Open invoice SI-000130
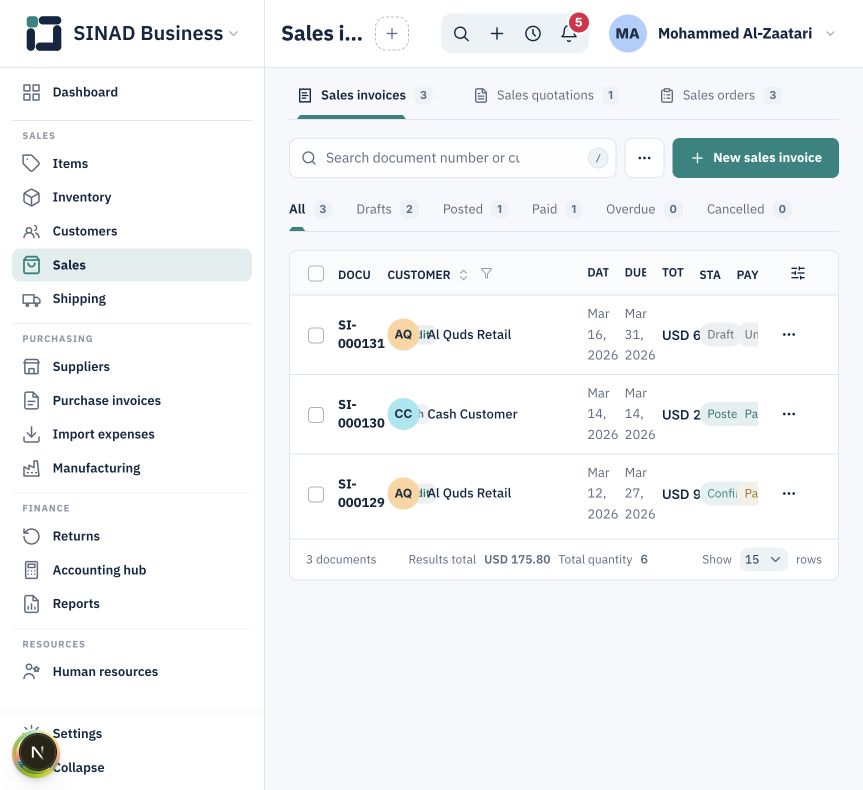Image resolution: width=863 pixels, height=790 pixels. tap(361, 414)
